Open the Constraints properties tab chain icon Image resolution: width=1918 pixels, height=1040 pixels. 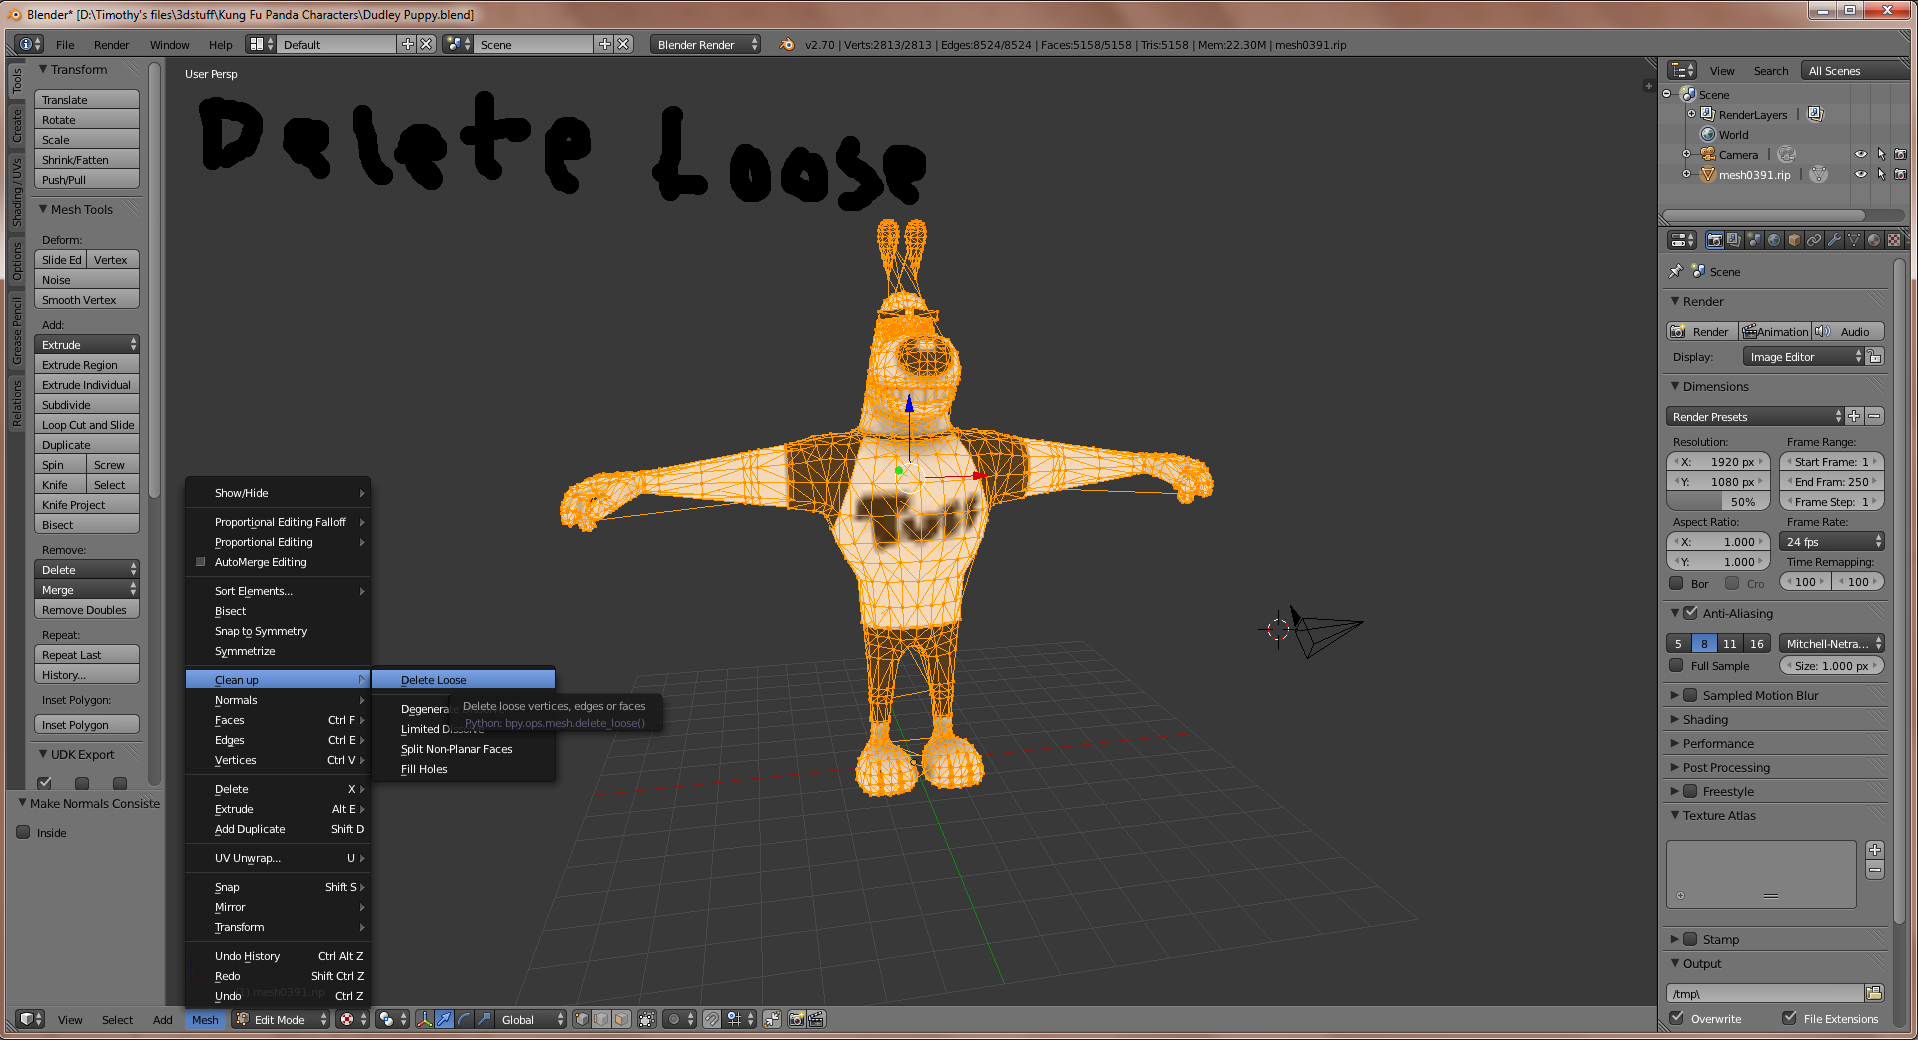tap(1814, 240)
